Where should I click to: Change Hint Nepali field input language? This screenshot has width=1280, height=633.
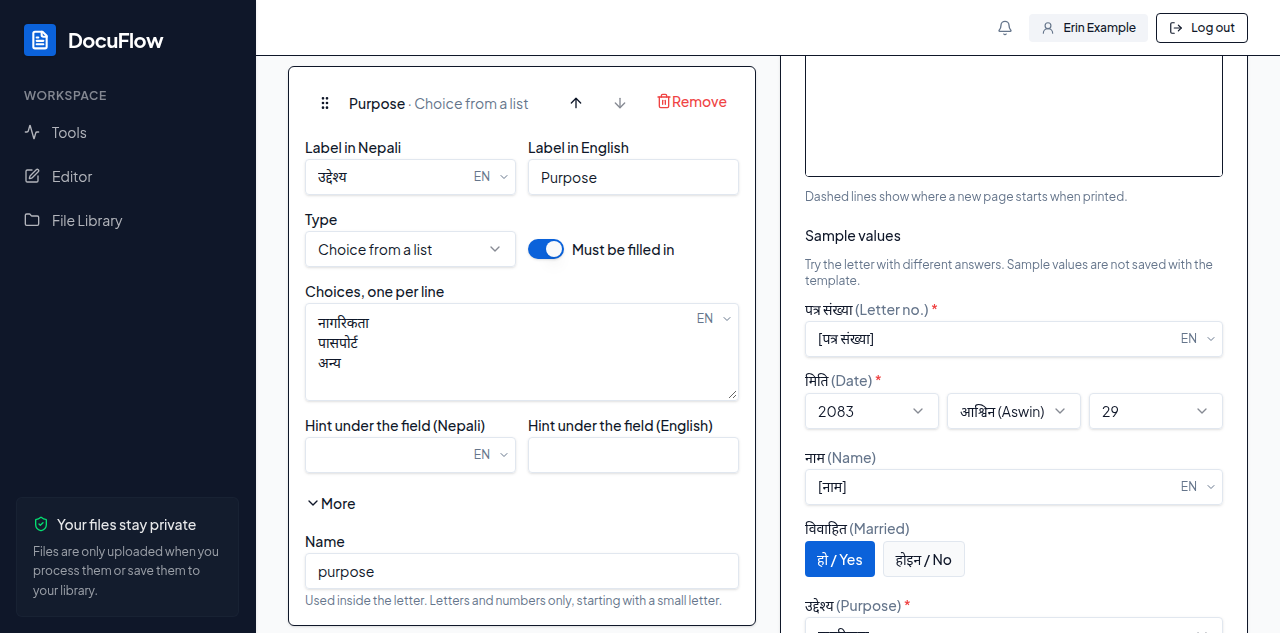point(492,455)
